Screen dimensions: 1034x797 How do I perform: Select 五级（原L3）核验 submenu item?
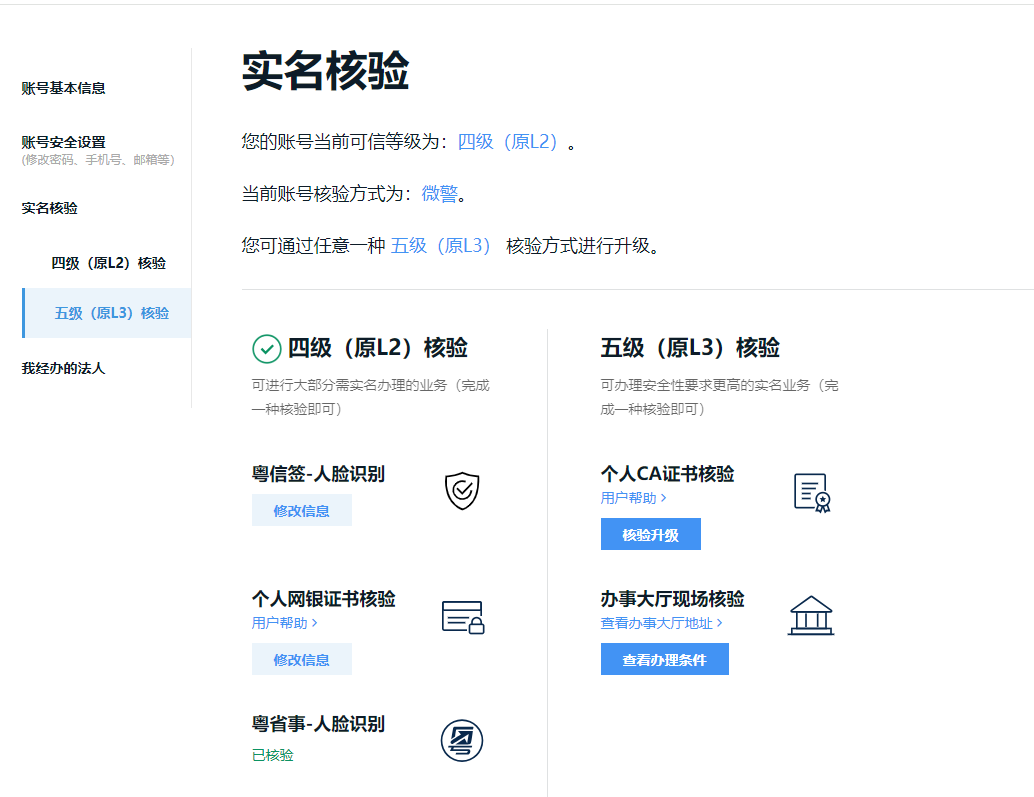112,313
